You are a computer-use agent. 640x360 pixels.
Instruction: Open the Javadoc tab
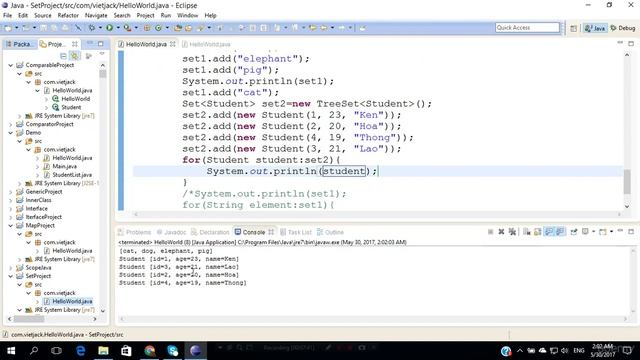tap(172, 232)
